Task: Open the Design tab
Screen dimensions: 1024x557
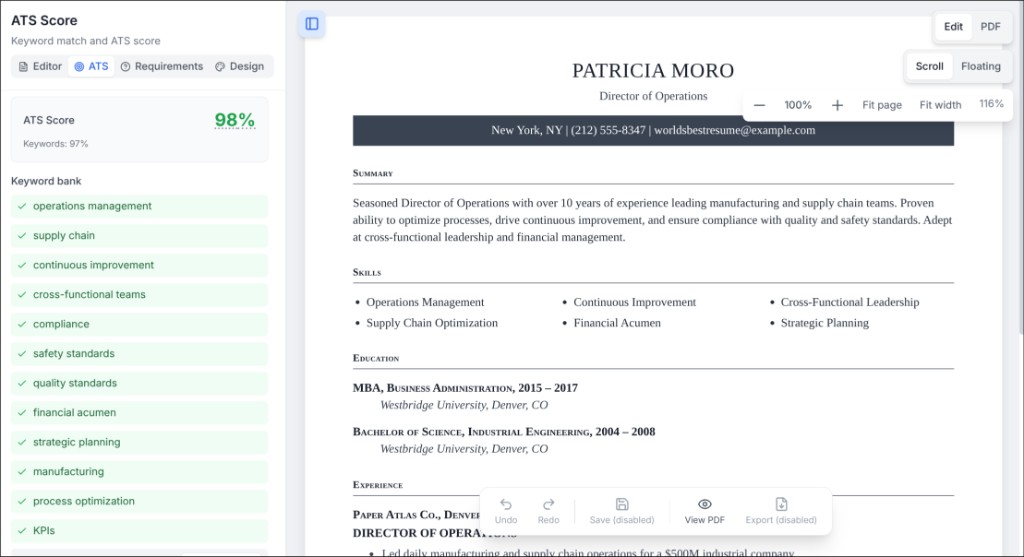Action: click(240, 67)
